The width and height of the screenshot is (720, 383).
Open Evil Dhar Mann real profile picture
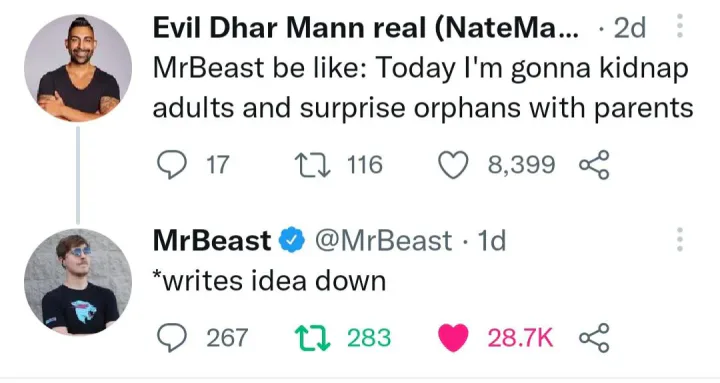point(78,68)
